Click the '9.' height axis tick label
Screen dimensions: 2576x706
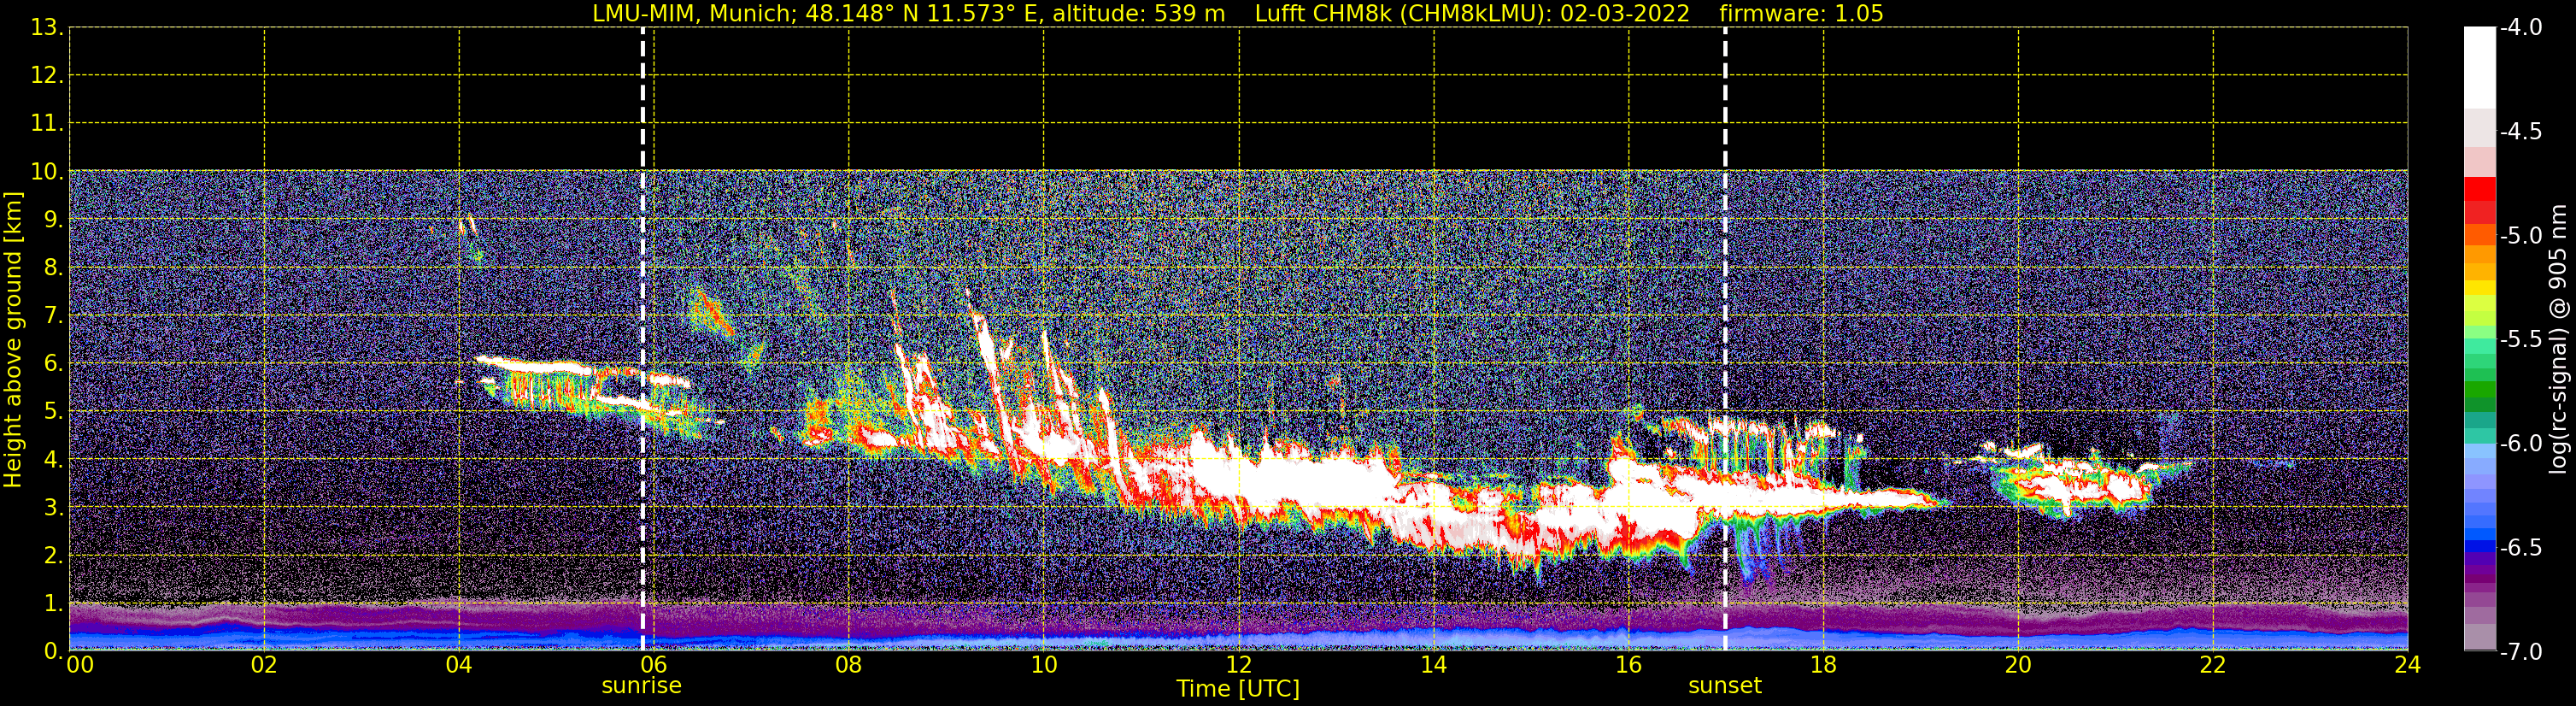pos(54,220)
